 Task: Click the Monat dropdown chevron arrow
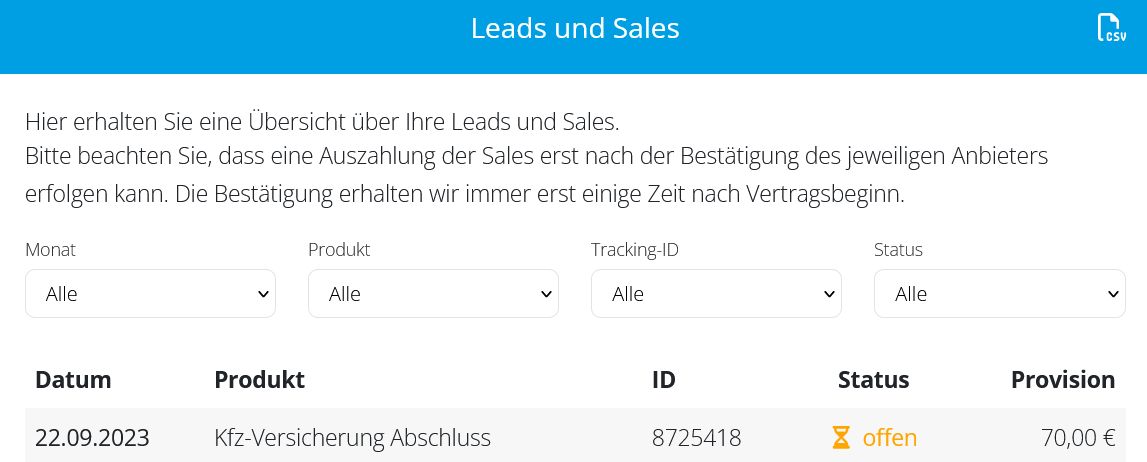pos(263,294)
